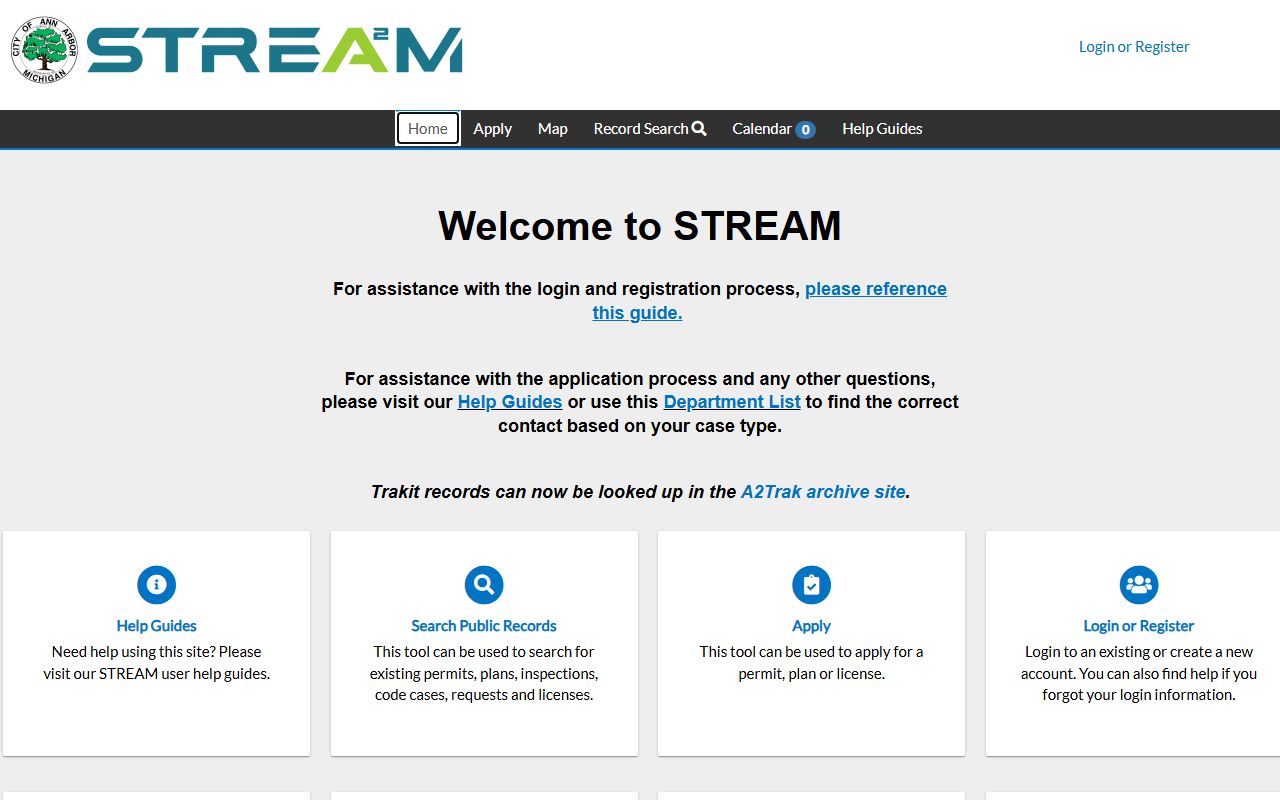Image resolution: width=1280 pixels, height=800 pixels.
Task: Click the Search Public Records card title
Action: (484, 626)
